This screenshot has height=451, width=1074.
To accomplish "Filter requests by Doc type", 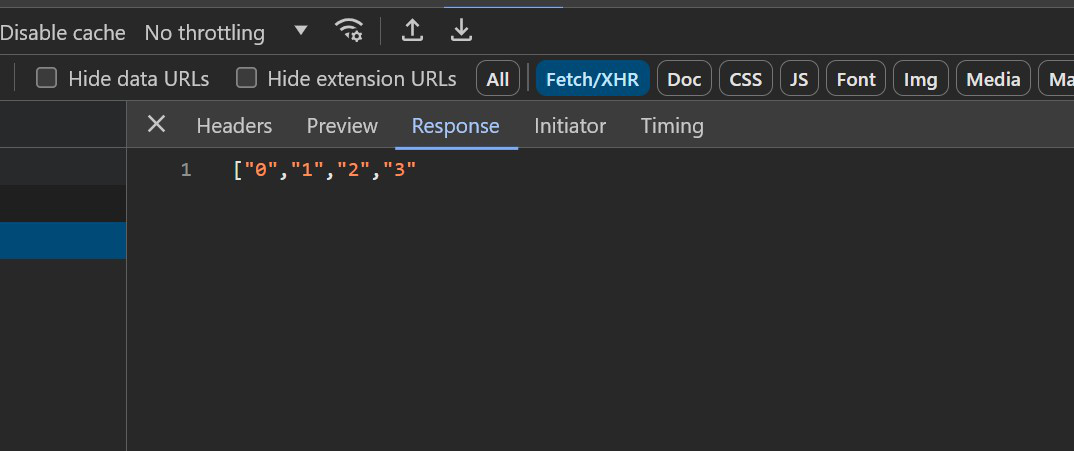I will click(684, 79).
